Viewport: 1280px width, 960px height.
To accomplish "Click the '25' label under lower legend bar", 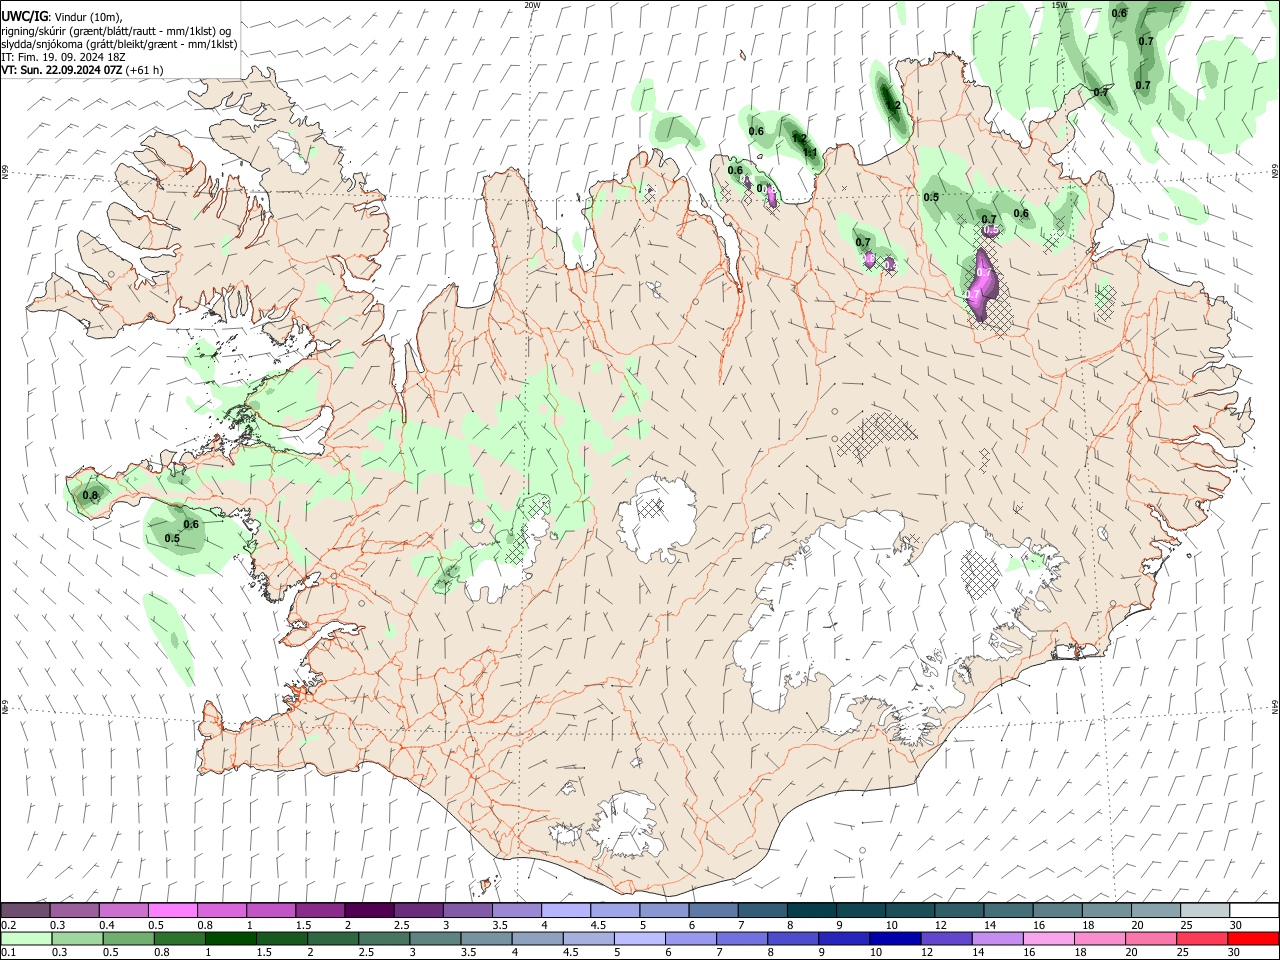I will [1184, 952].
